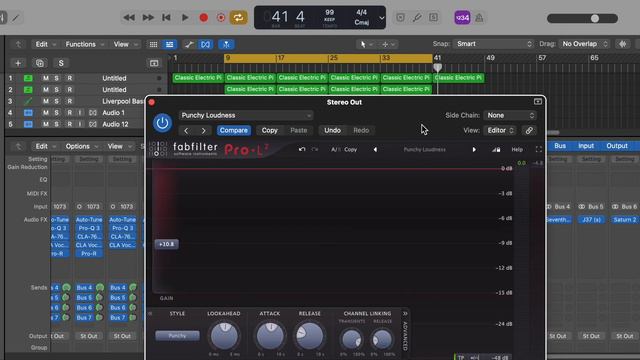This screenshot has height=360, width=640.
Task: Click the Copy button in plugin header
Action: pyautogui.click(x=269, y=131)
